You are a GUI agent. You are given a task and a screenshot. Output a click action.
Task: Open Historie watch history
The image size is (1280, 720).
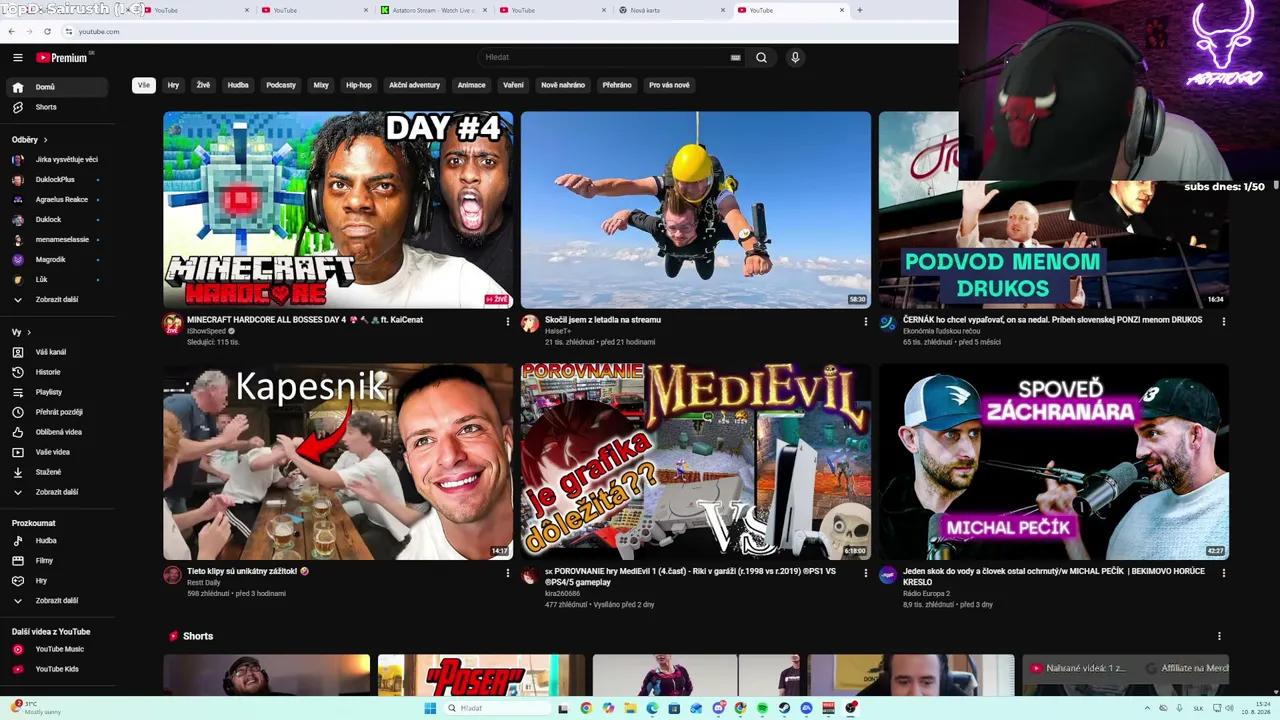click(x=56, y=372)
